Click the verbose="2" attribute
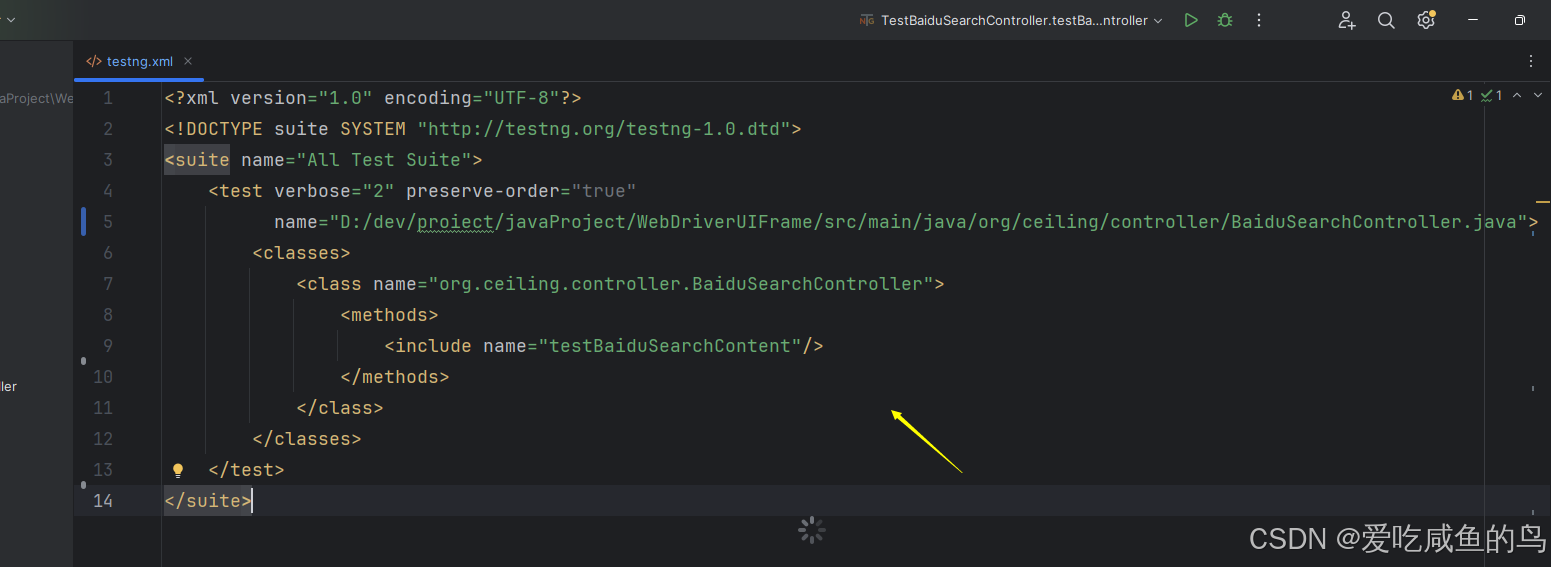The image size is (1551, 567). (x=335, y=191)
